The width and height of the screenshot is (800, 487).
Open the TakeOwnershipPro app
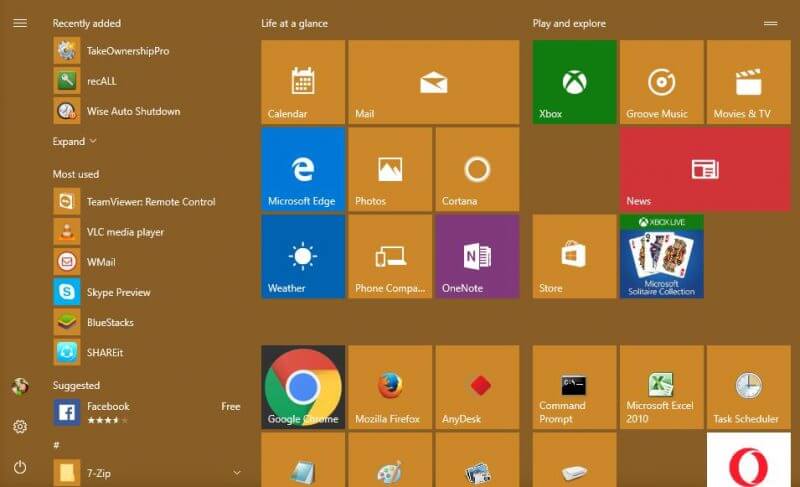(148, 50)
